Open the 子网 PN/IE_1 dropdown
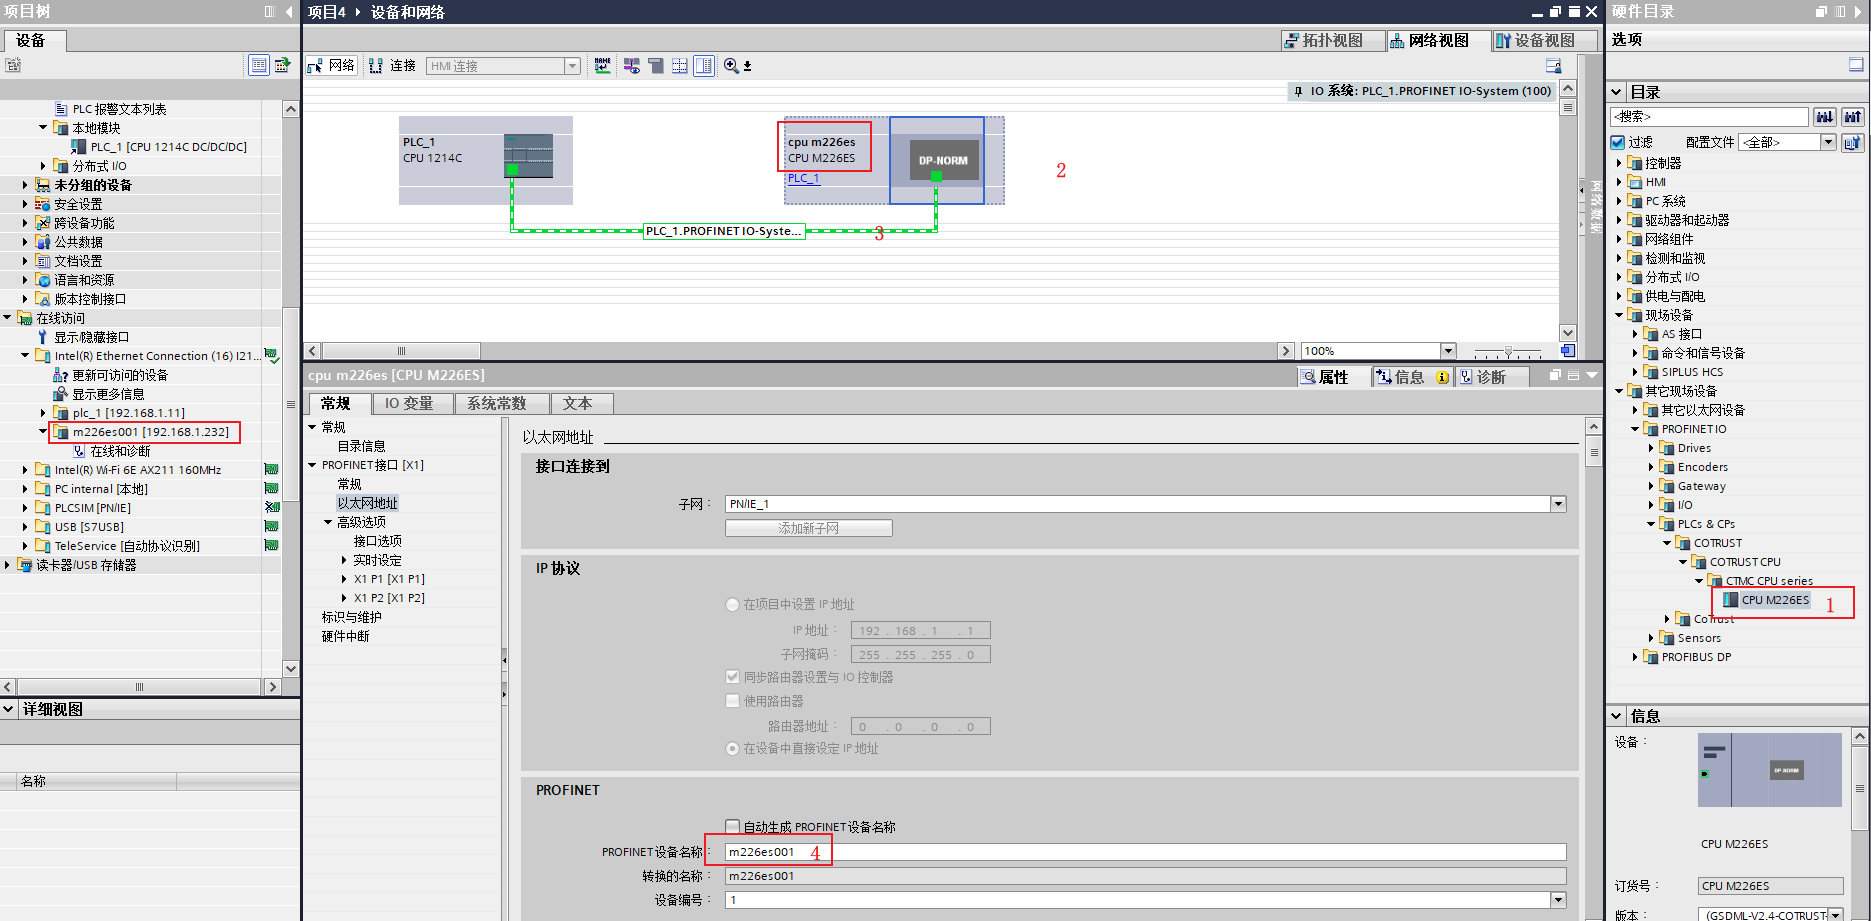The width and height of the screenshot is (1871, 921). (1558, 504)
